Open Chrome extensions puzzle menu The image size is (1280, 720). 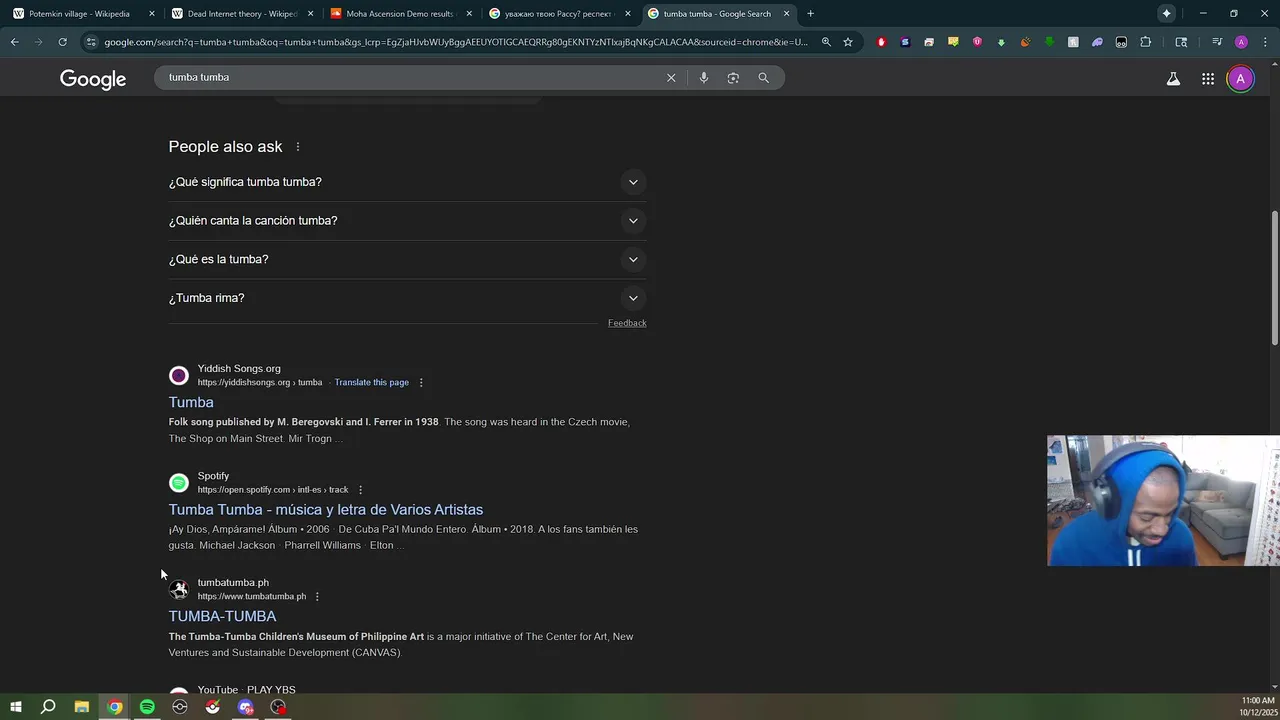(1146, 42)
